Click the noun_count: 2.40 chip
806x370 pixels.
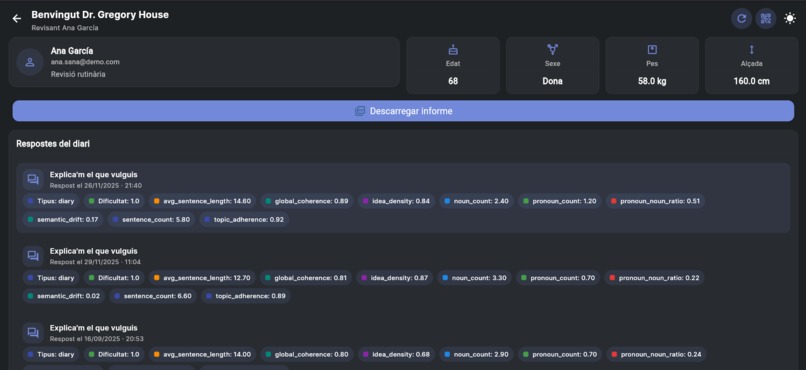coord(476,201)
